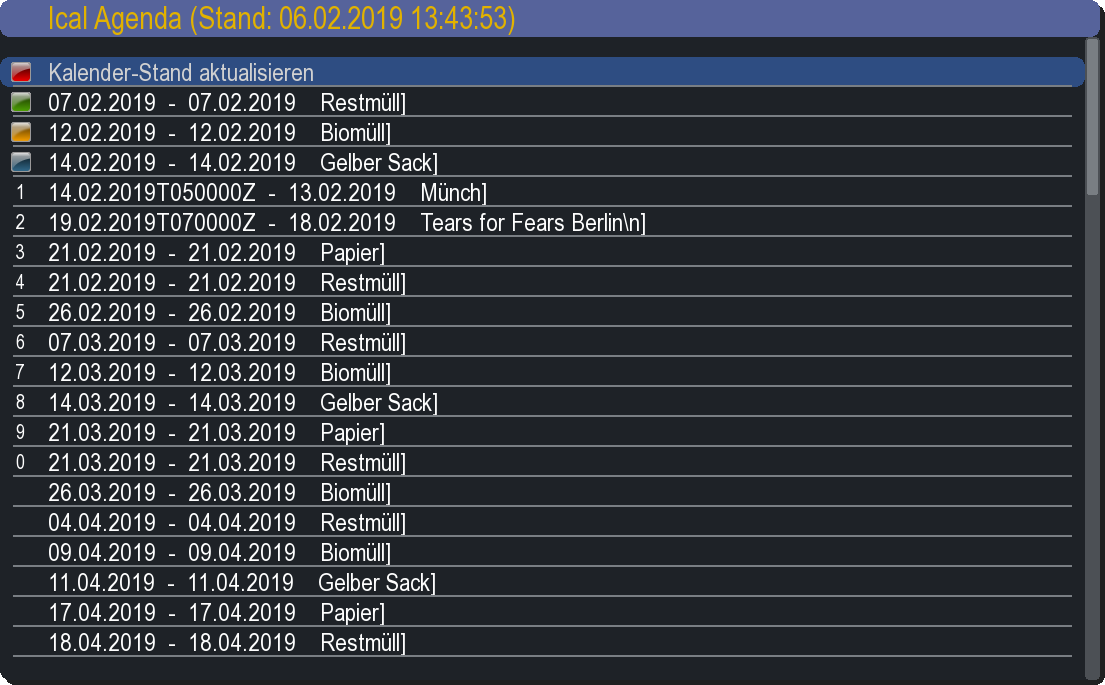Screen dimensions: 1105x685
Task: Click the green button icon beside 07.02.2019 Restmüll
Action: point(21,103)
